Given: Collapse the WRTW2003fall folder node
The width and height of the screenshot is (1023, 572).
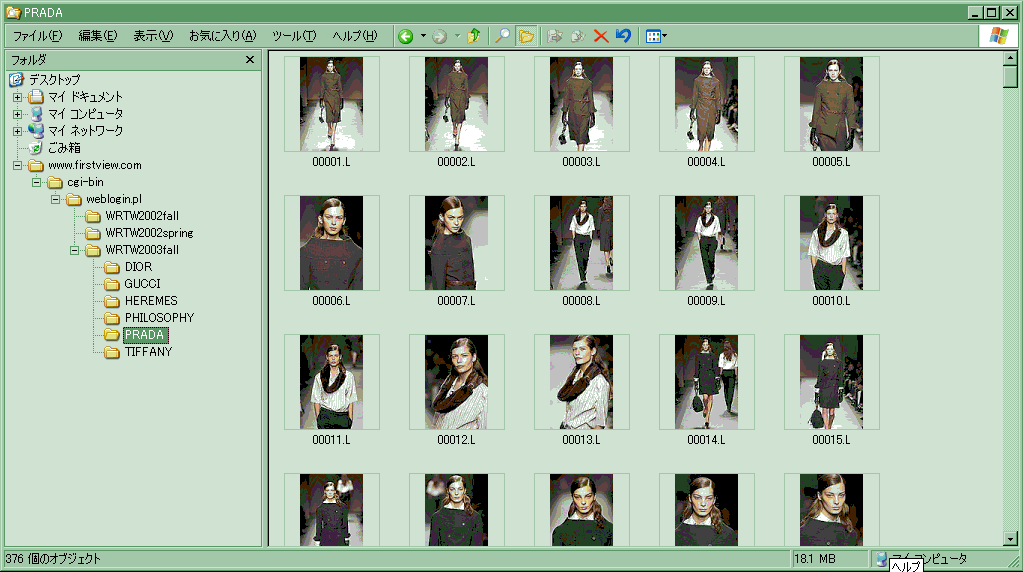Looking at the screenshot, I should (75, 250).
